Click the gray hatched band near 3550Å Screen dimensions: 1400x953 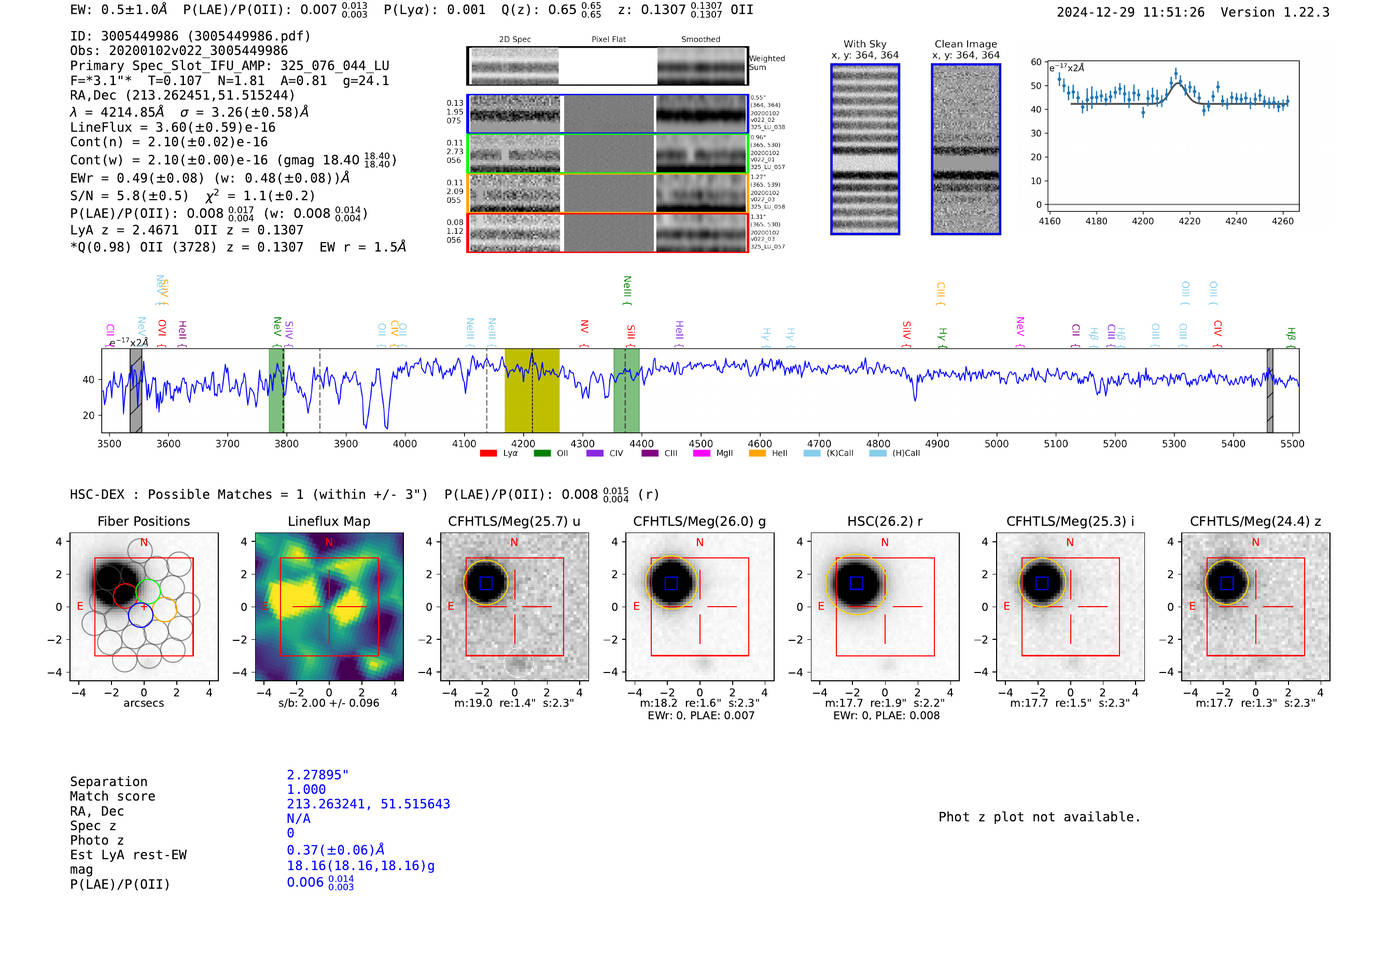pos(136,390)
